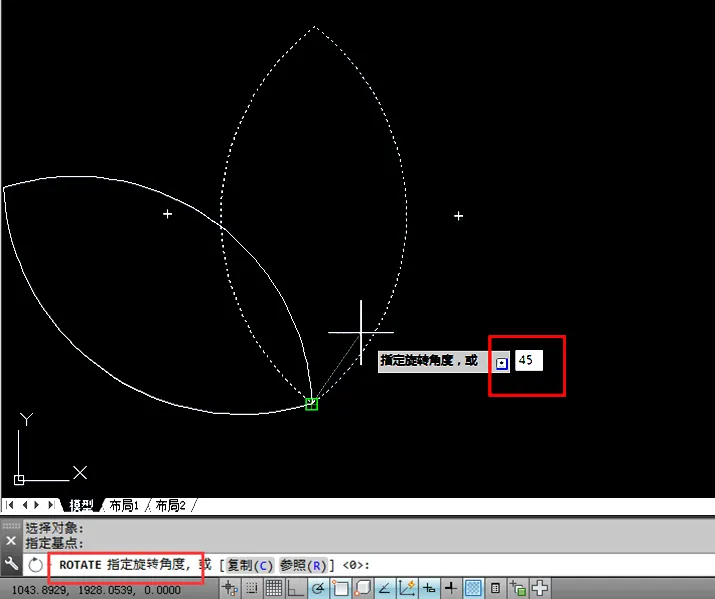Click the Polar Tracking status icon

coord(319,588)
